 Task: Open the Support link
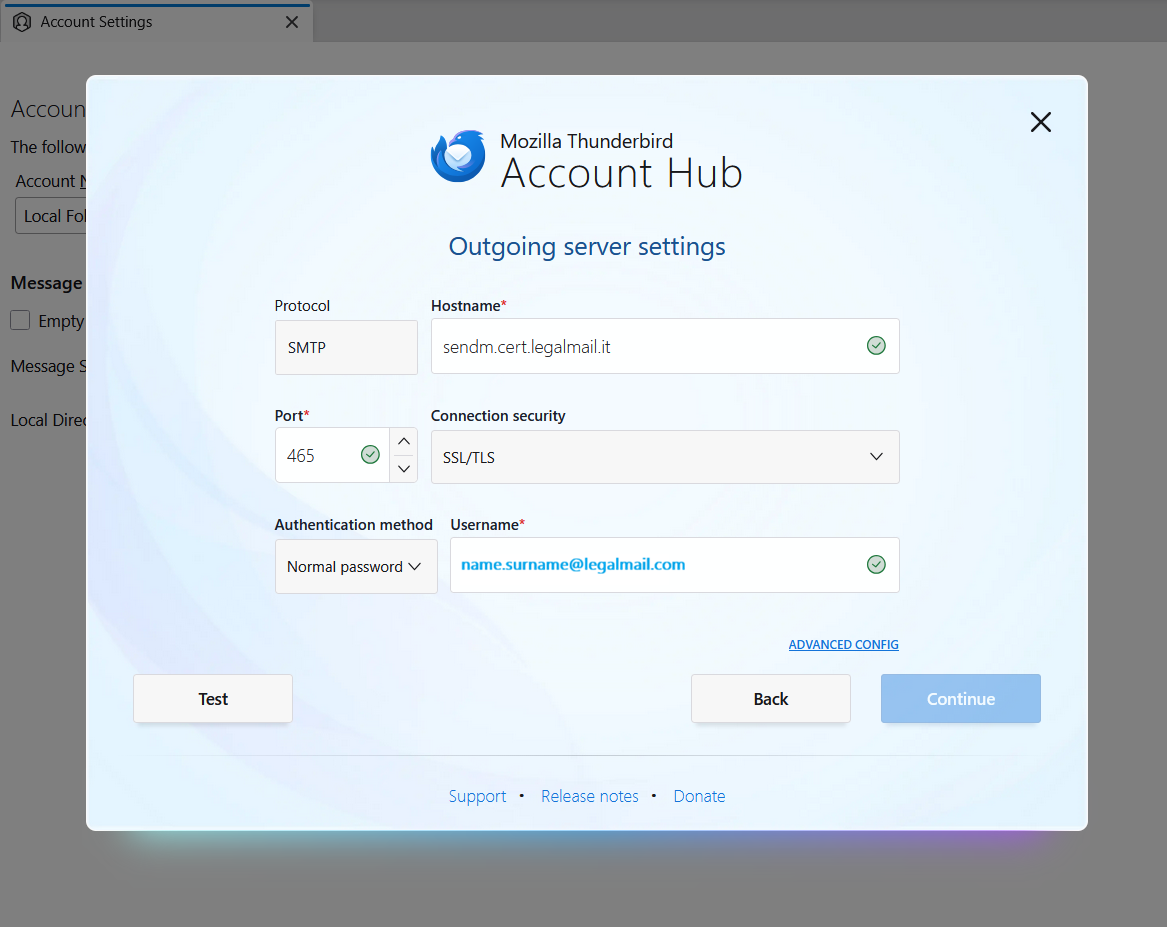(x=477, y=797)
